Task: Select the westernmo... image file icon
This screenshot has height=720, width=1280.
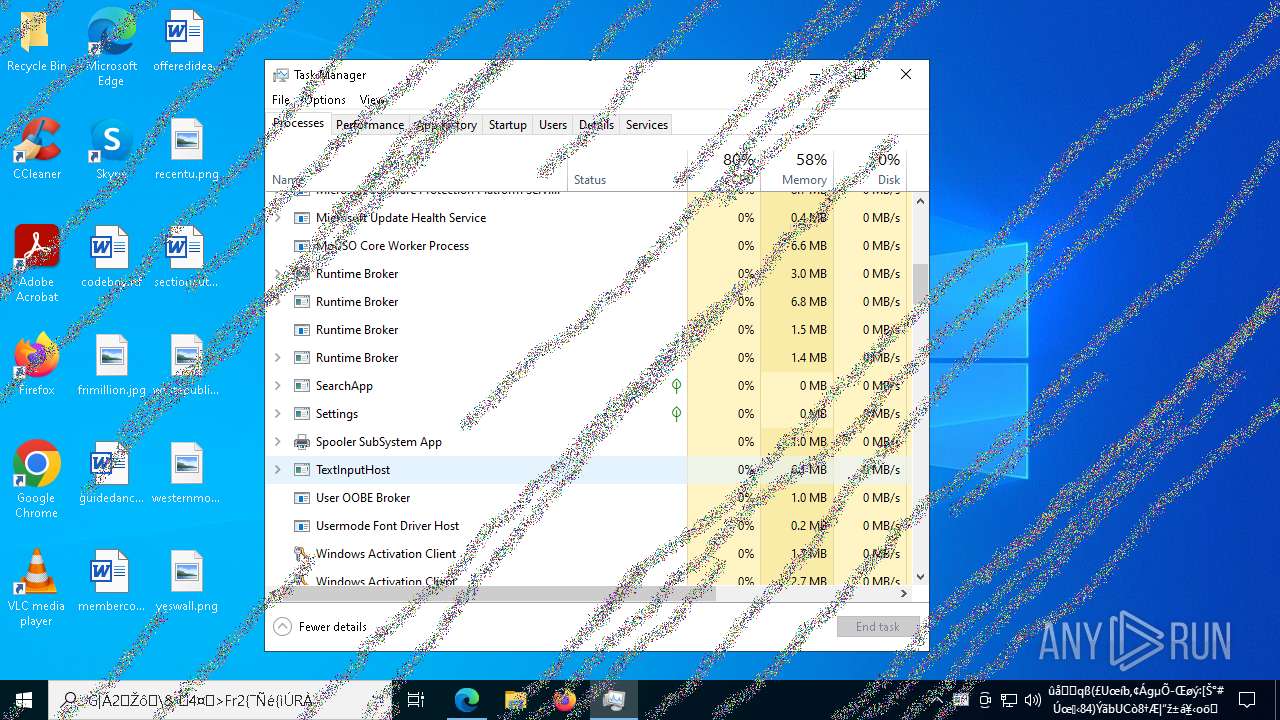Action: (x=187, y=473)
